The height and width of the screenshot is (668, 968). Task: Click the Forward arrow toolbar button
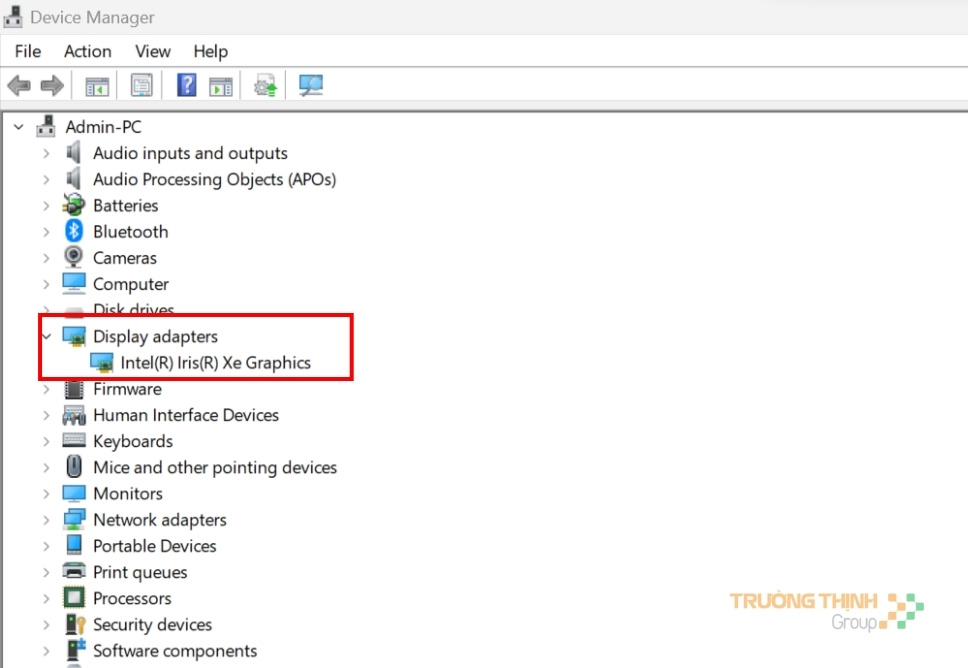51,86
